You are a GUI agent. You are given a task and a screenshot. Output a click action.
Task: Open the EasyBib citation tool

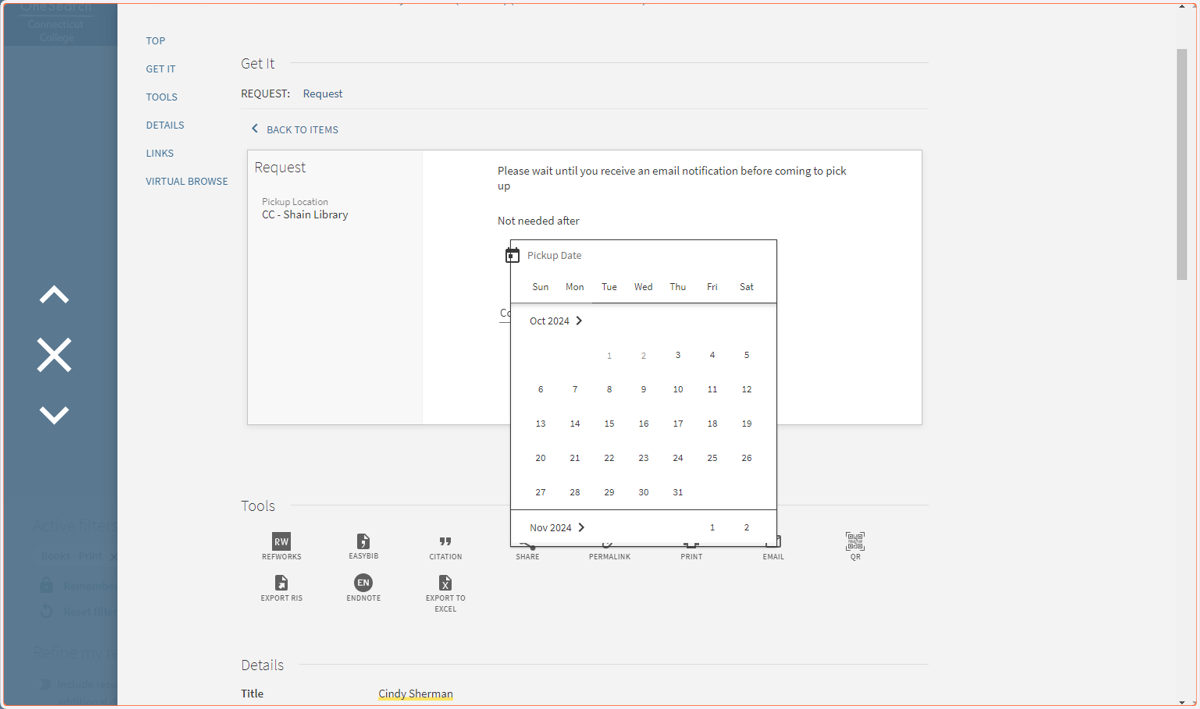coord(363,546)
